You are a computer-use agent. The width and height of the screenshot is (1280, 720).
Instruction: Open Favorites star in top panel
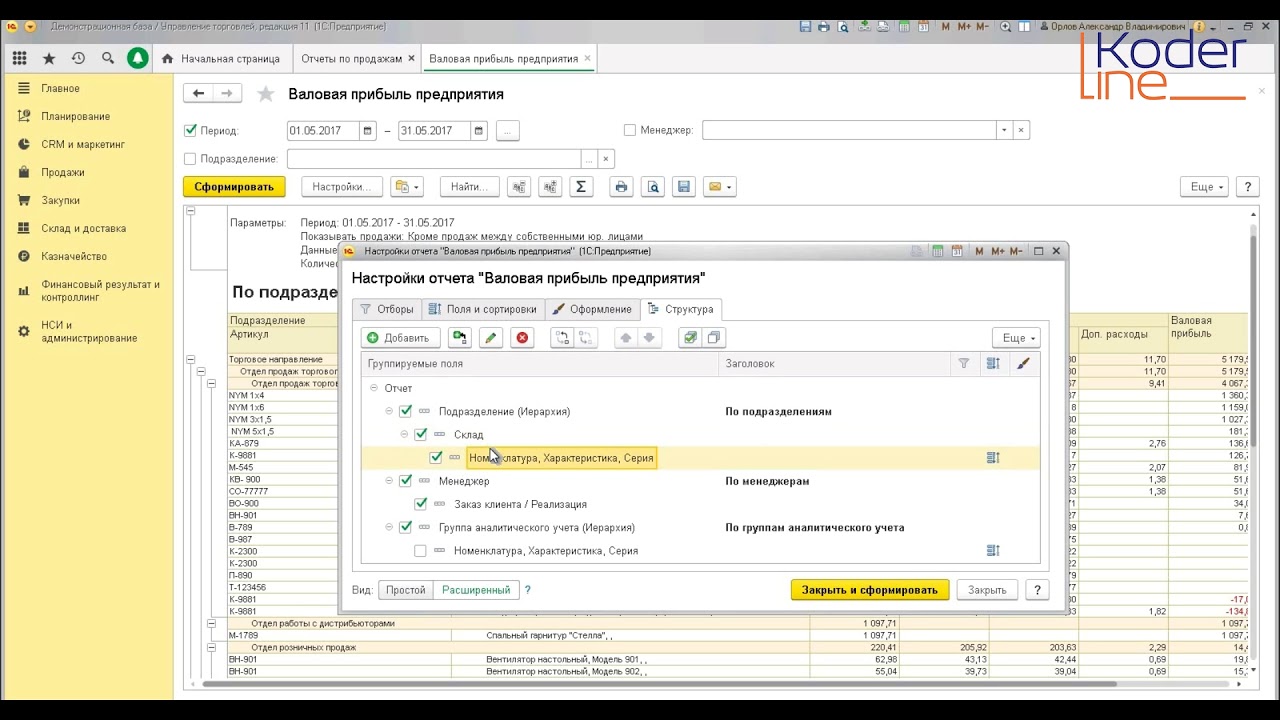coord(49,59)
